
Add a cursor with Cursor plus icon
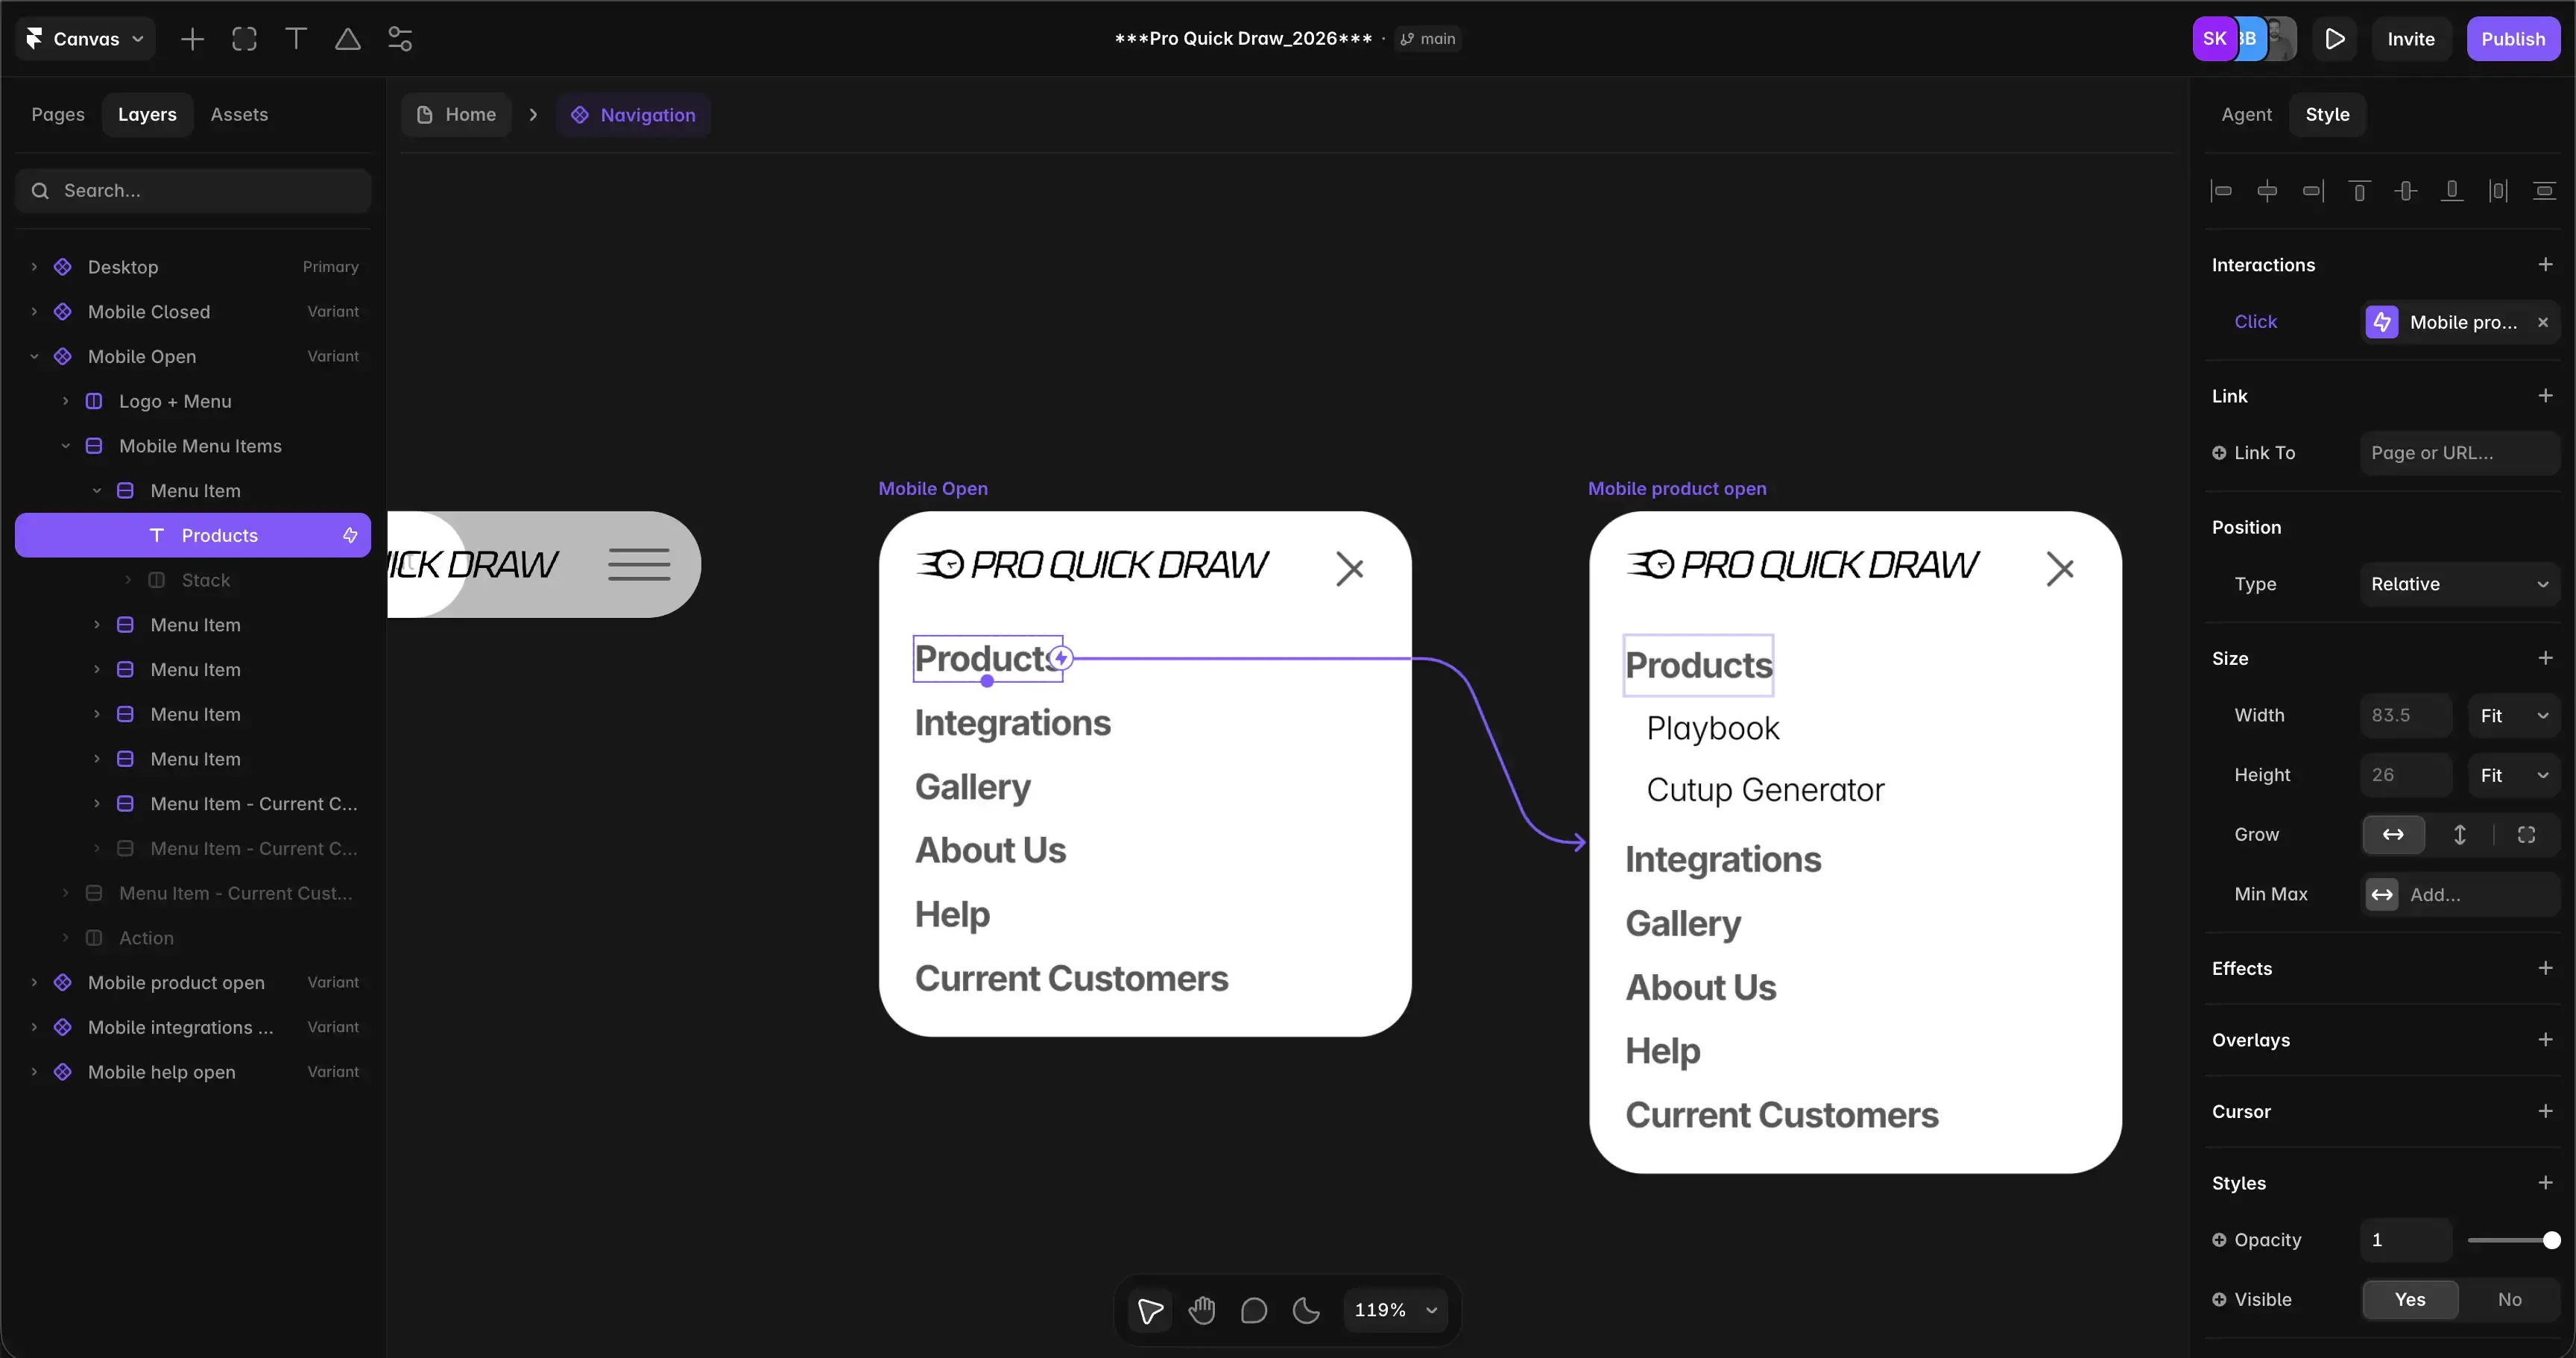[2545, 1111]
